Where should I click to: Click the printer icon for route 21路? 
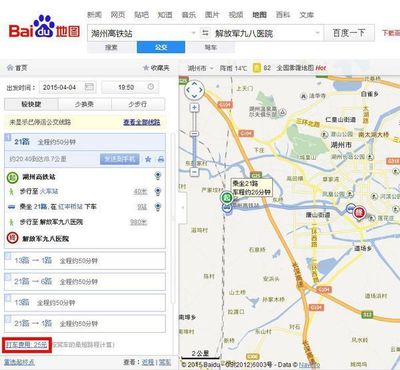[161, 159]
